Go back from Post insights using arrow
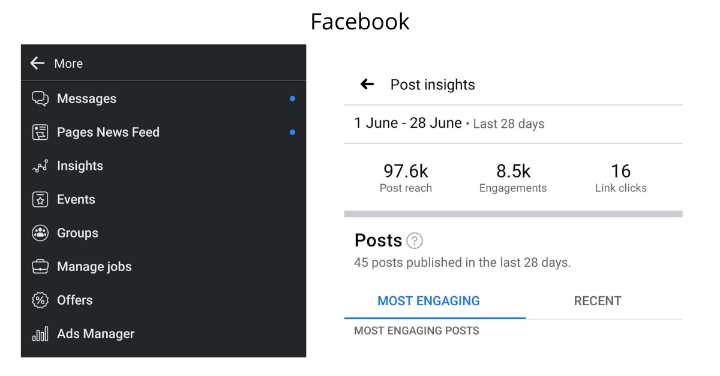Image resolution: width=720 pixels, height=376 pixels. 367,84
